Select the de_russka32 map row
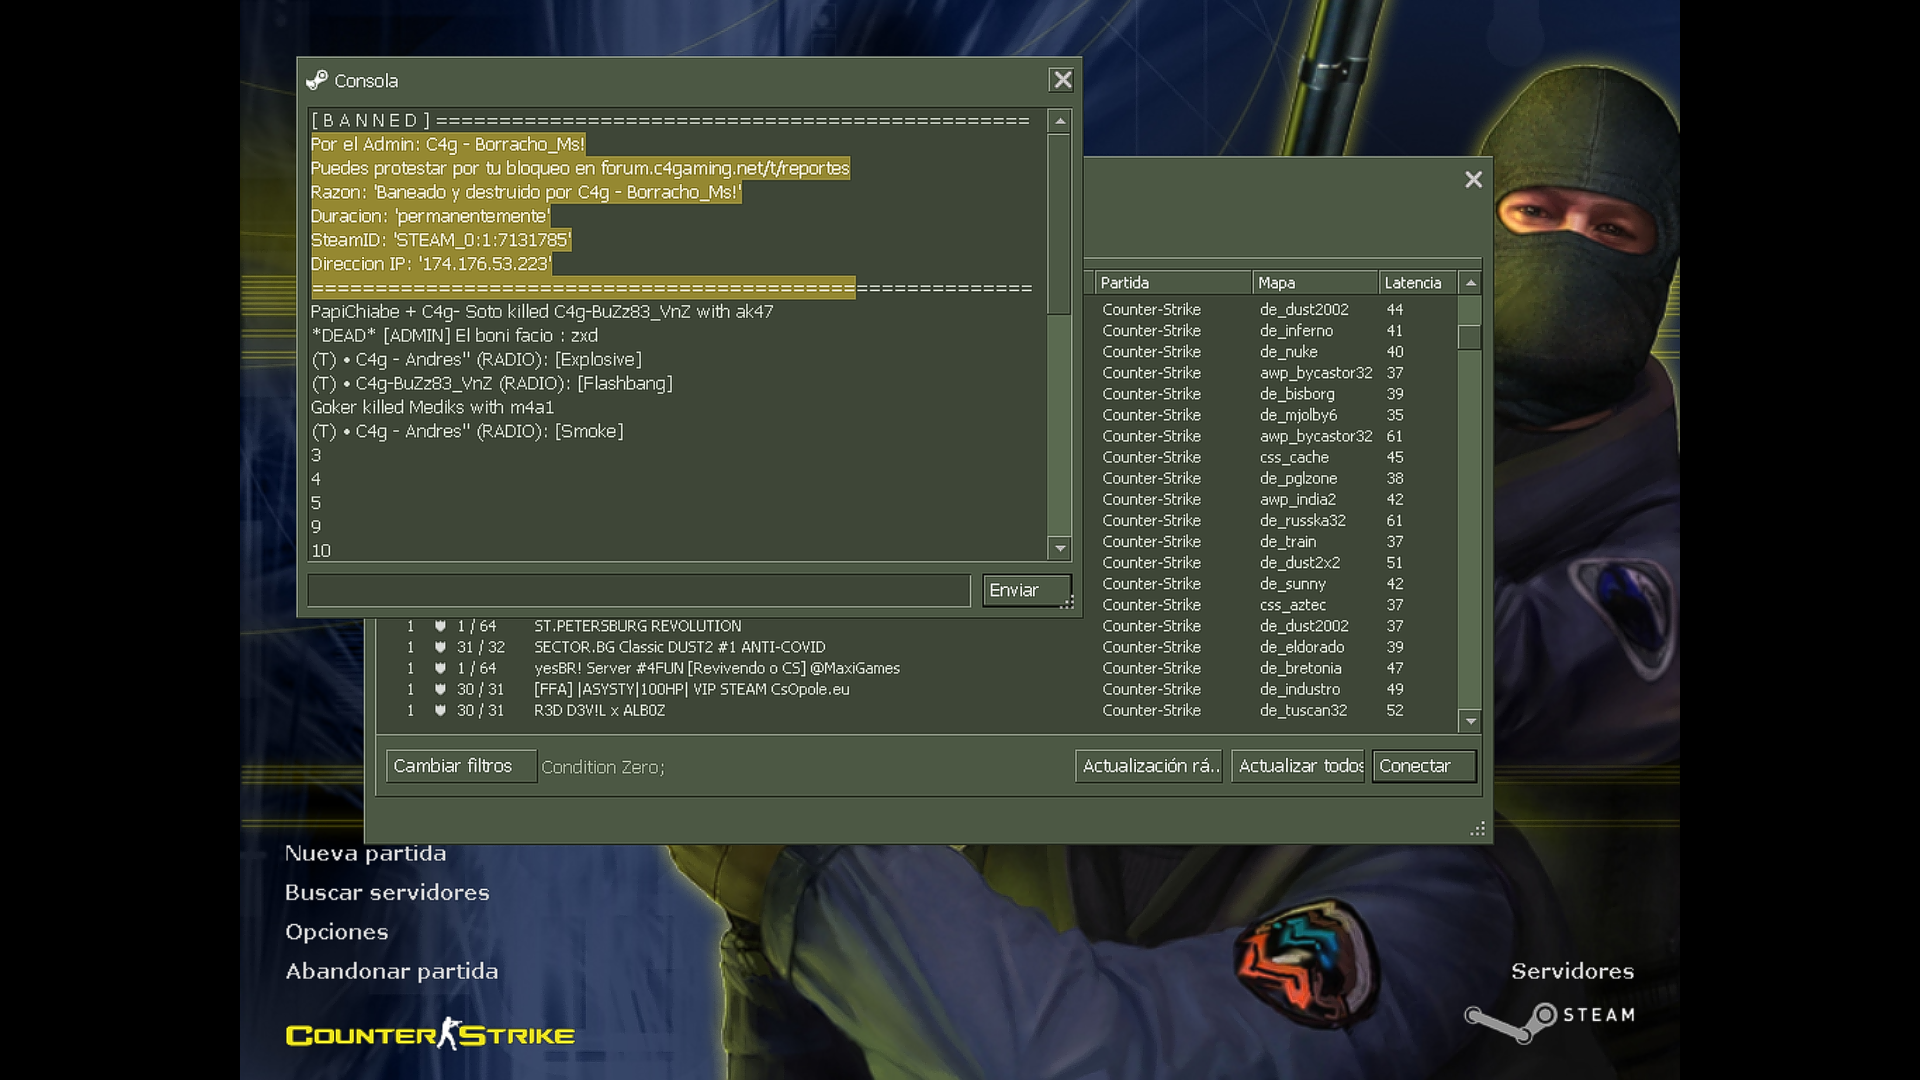The image size is (1920, 1080). [1272, 520]
